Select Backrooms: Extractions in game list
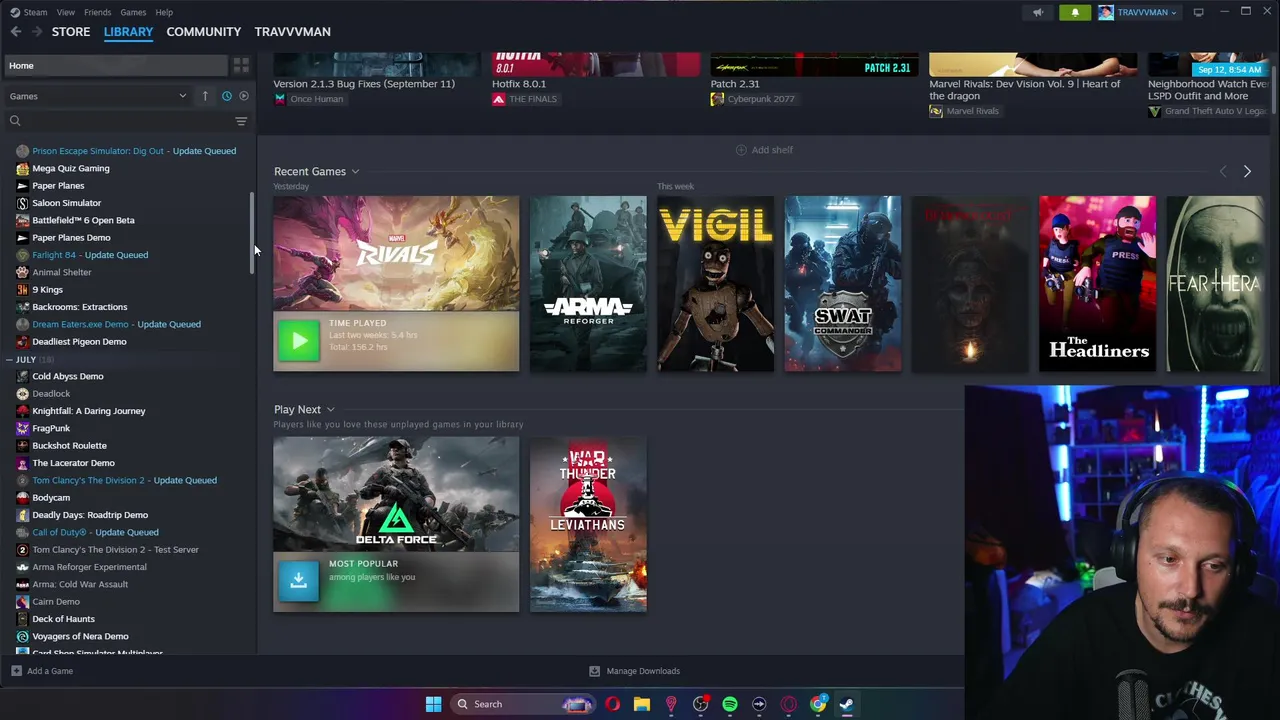The image size is (1280, 720). pos(79,307)
